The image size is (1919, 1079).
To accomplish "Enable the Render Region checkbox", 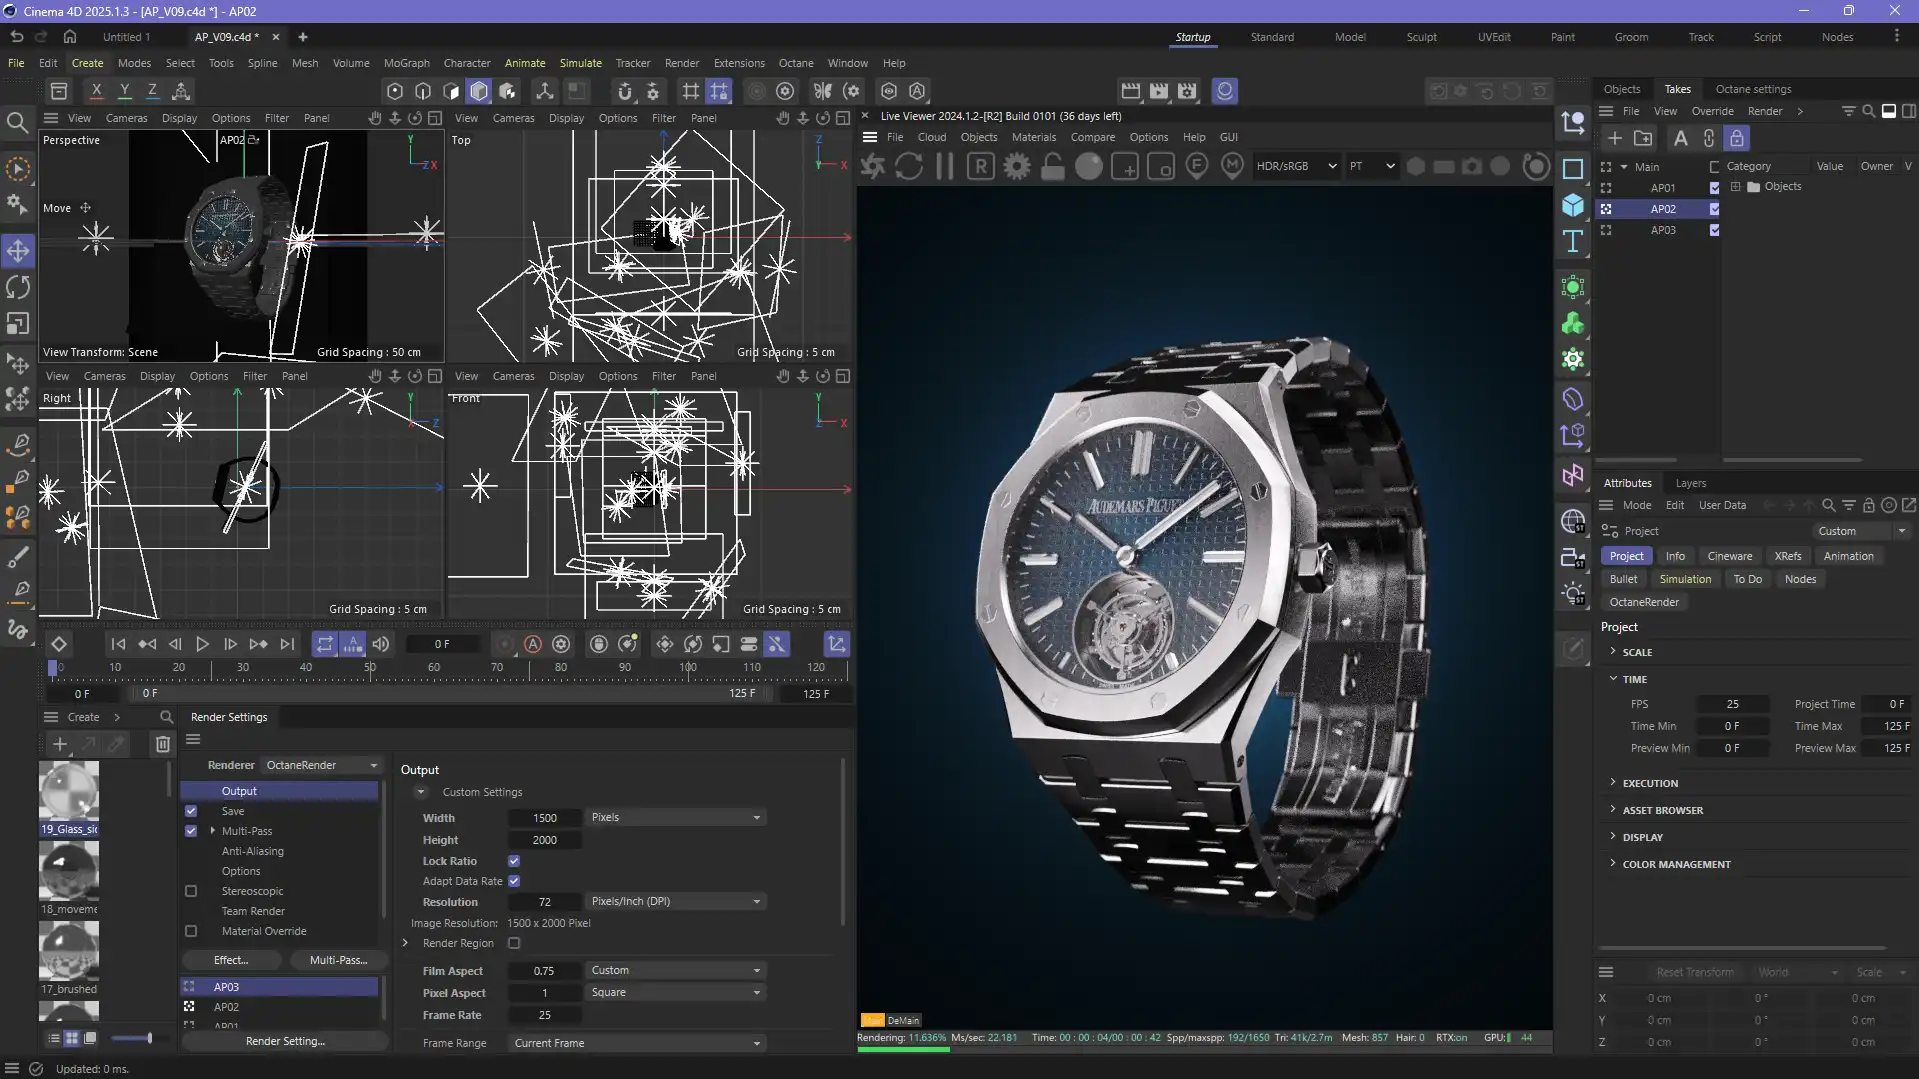I will [x=514, y=943].
